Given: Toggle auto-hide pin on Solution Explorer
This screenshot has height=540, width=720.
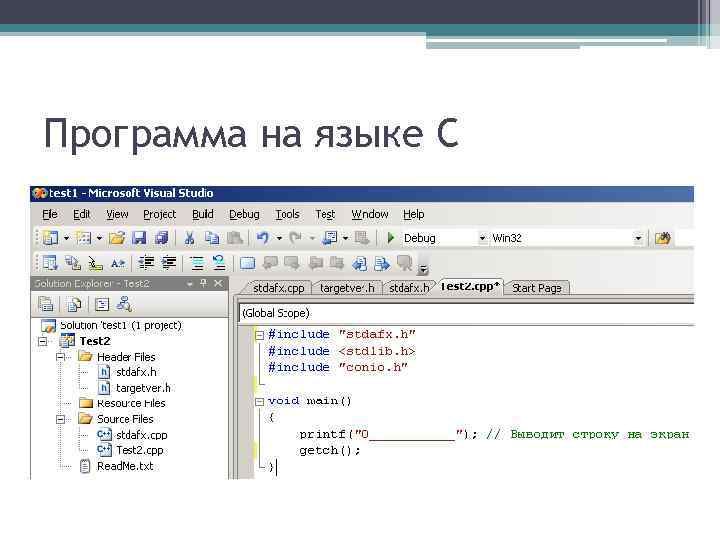Looking at the screenshot, I should pyautogui.click(x=203, y=283).
